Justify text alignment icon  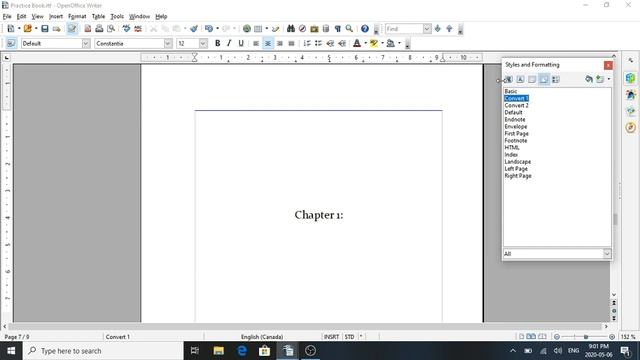point(291,43)
